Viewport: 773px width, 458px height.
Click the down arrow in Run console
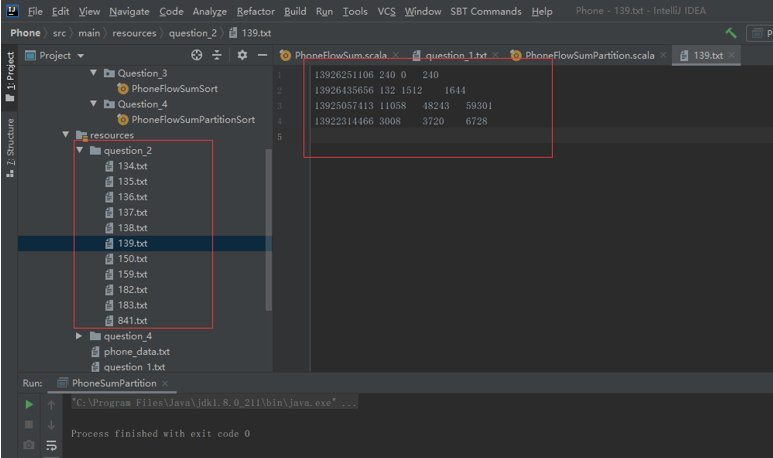pos(51,425)
